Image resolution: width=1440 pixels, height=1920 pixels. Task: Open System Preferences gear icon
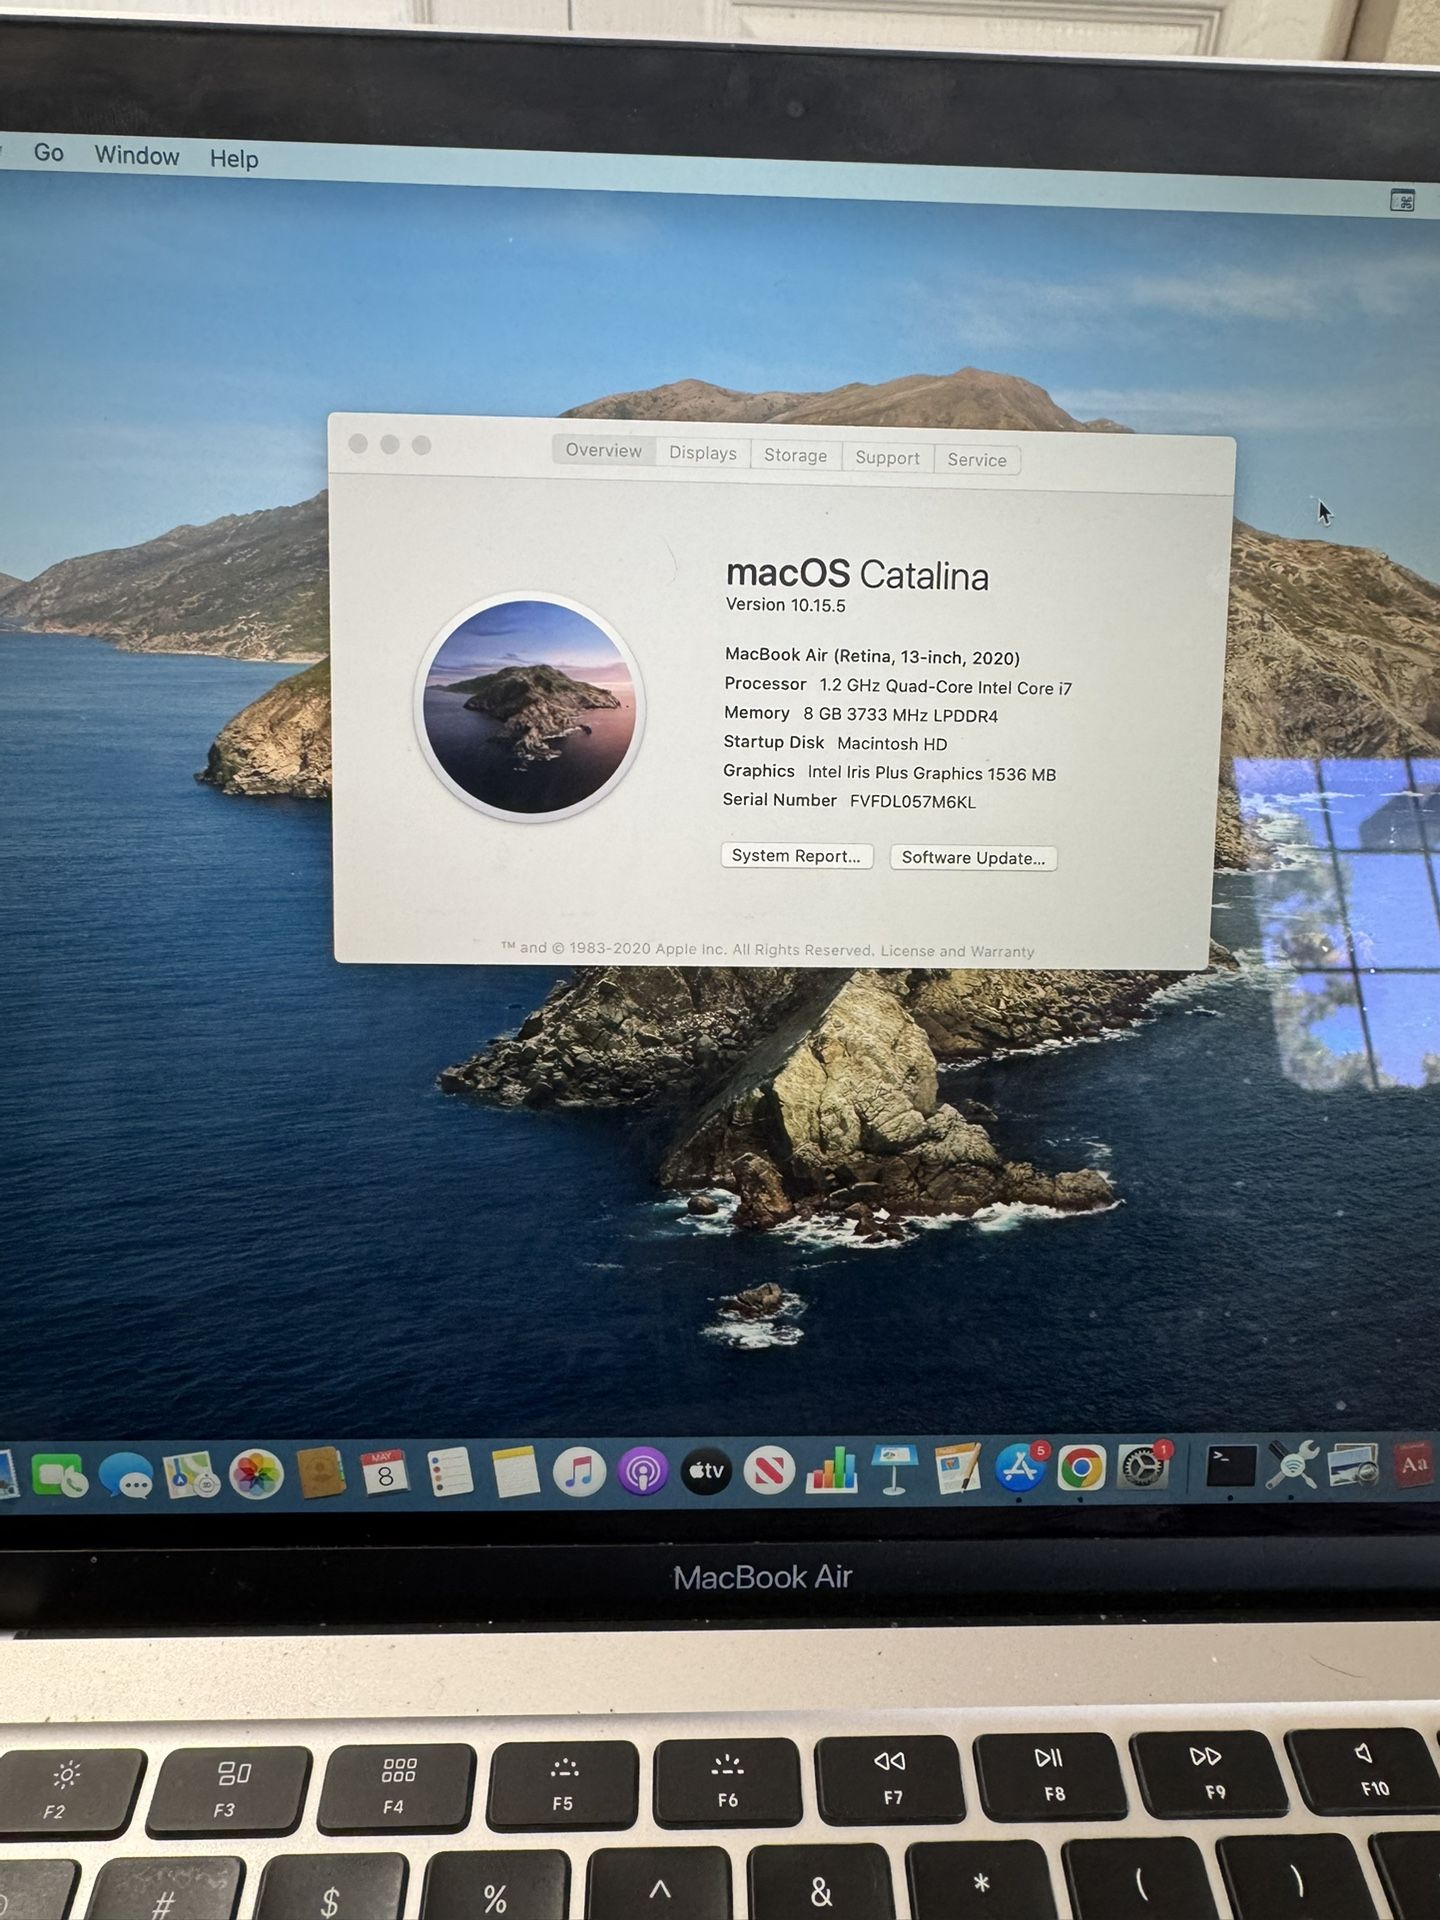click(x=1143, y=1467)
